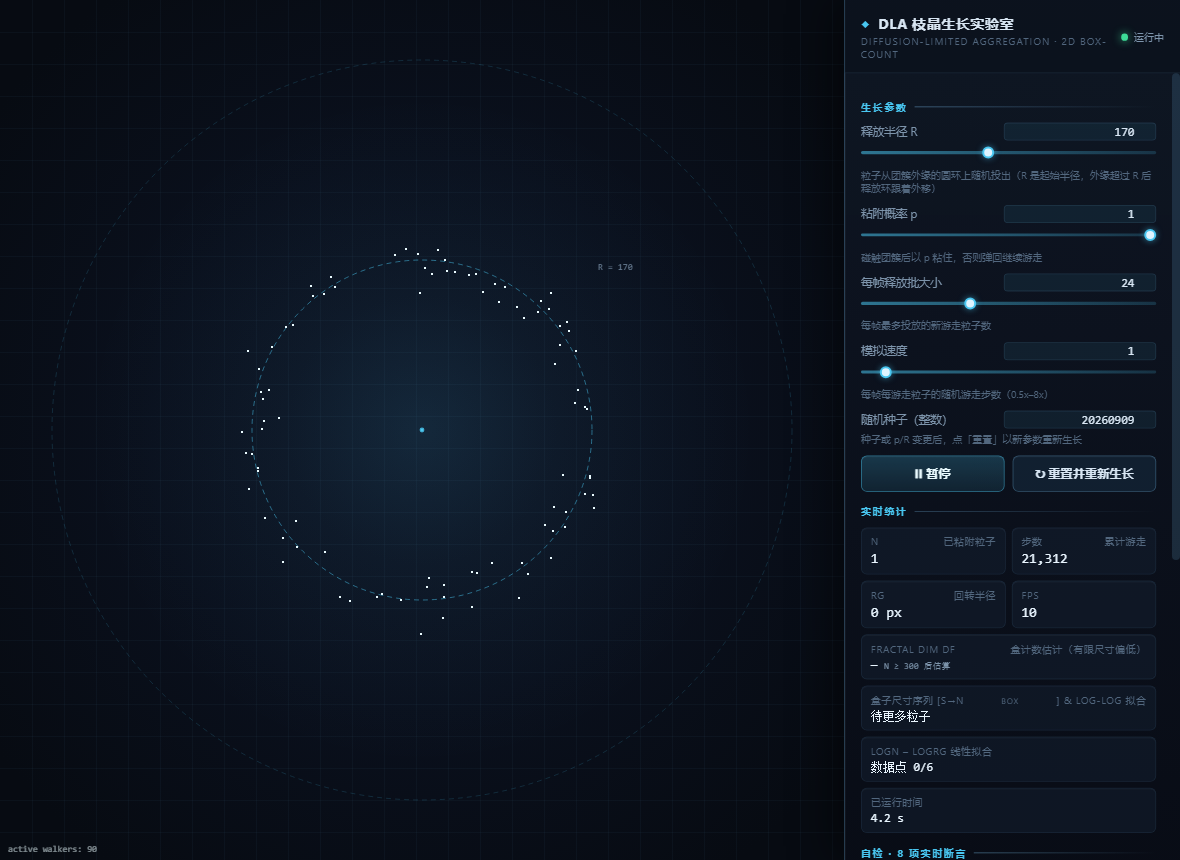The height and width of the screenshot is (860, 1180).
Task: Click the 模拟速度 slider handle
Action: pos(886,372)
